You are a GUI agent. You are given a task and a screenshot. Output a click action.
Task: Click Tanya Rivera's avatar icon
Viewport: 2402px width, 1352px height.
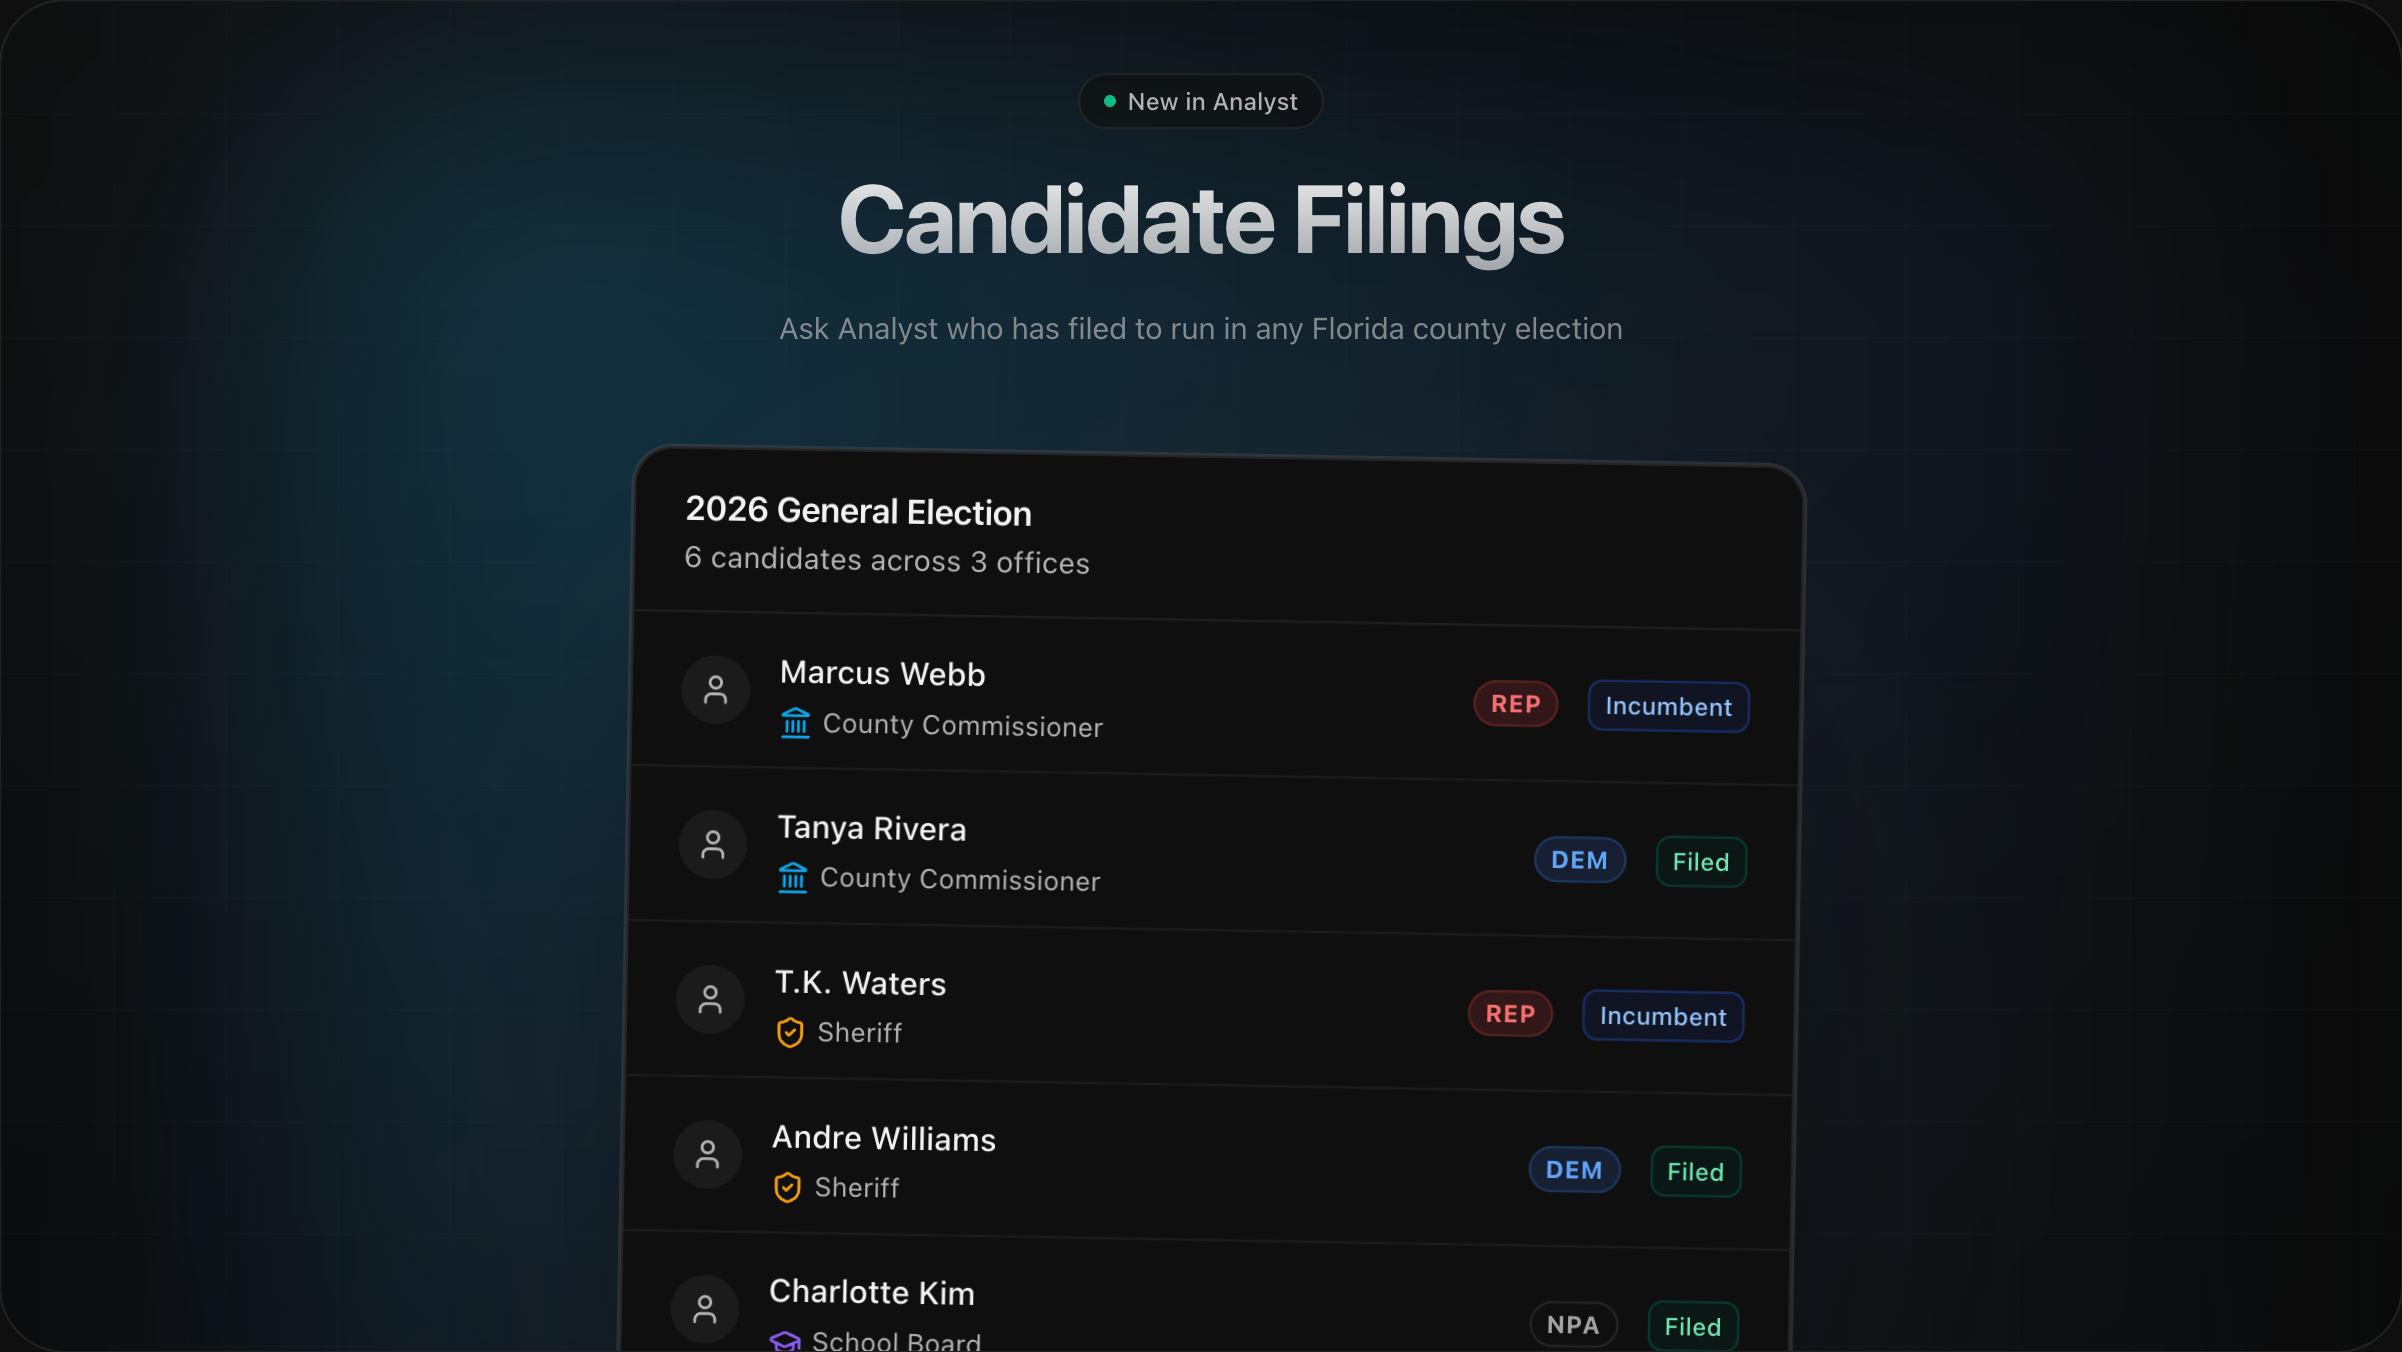click(713, 845)
